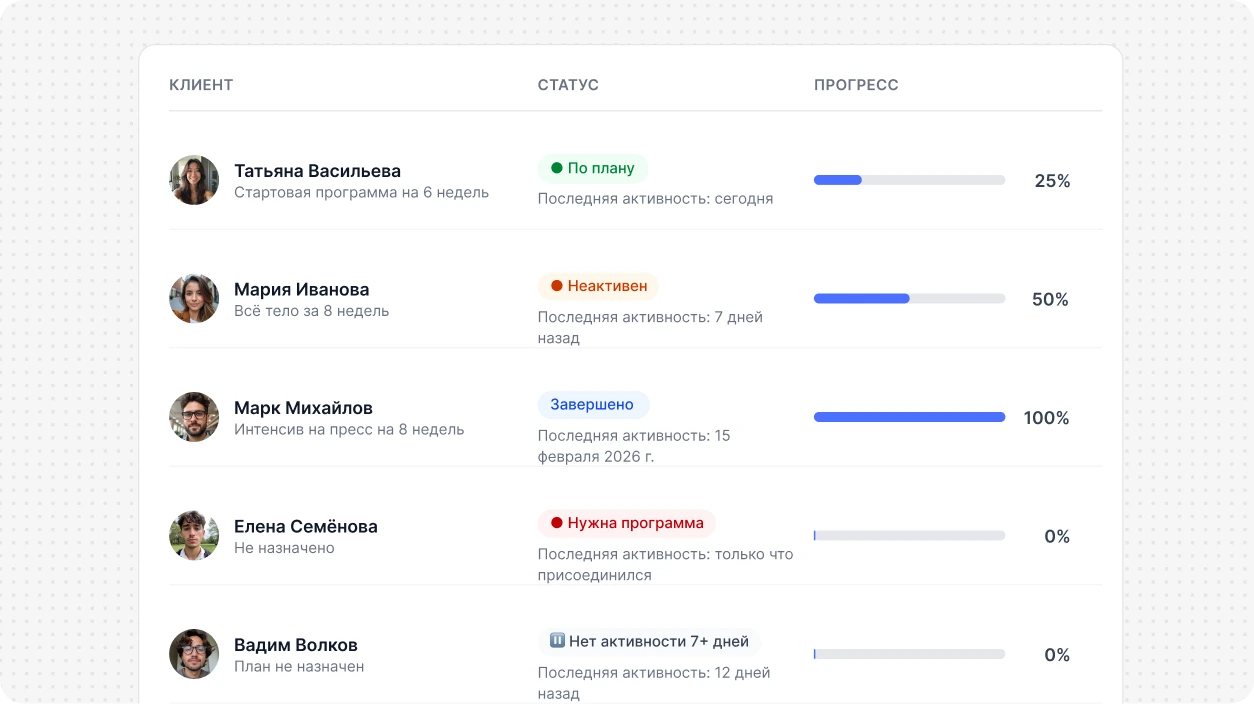The image size is (1254, 704).
Task: Click the 50% progress value
Action: 1050,299
